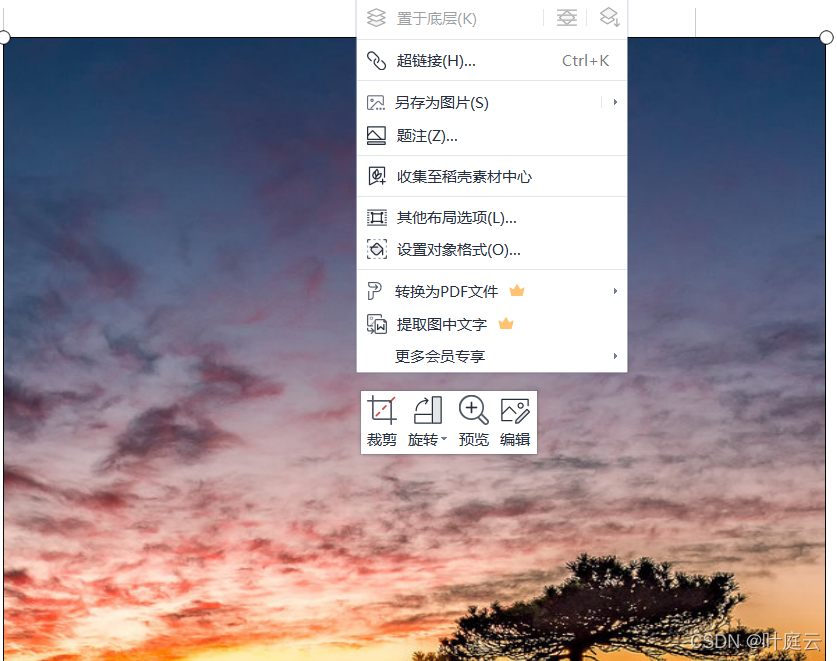The image size is (837, 661).
Task: Click the hyperlink icon beside 超链接
Action: [x=376, y=60]
